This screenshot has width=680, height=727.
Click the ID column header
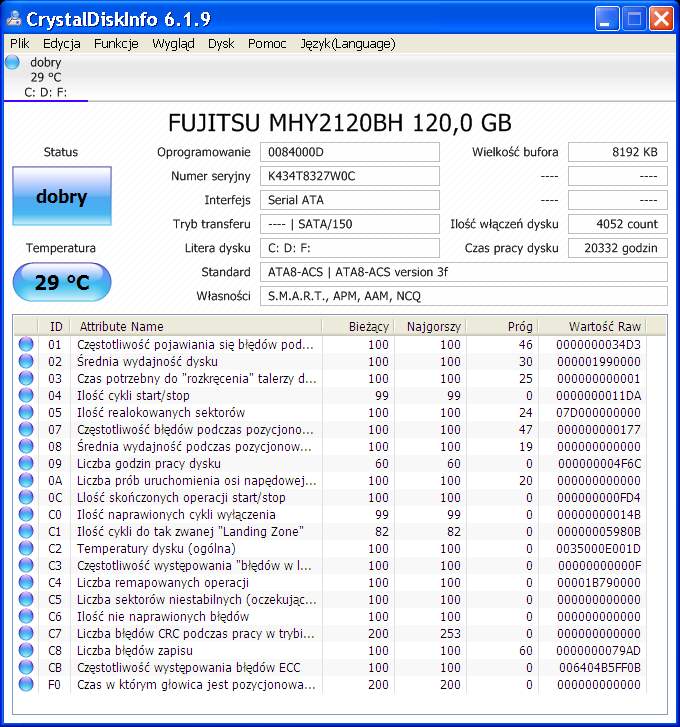click(x=55, y=326)
